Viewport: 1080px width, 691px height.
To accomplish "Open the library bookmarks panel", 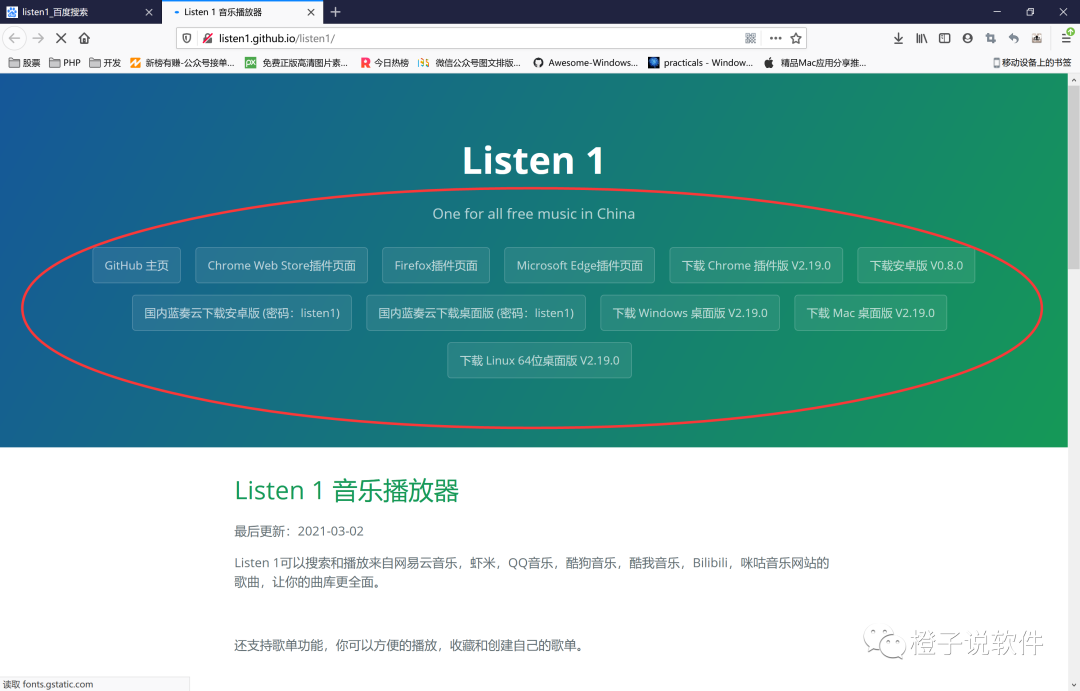I will pos(922,39).
